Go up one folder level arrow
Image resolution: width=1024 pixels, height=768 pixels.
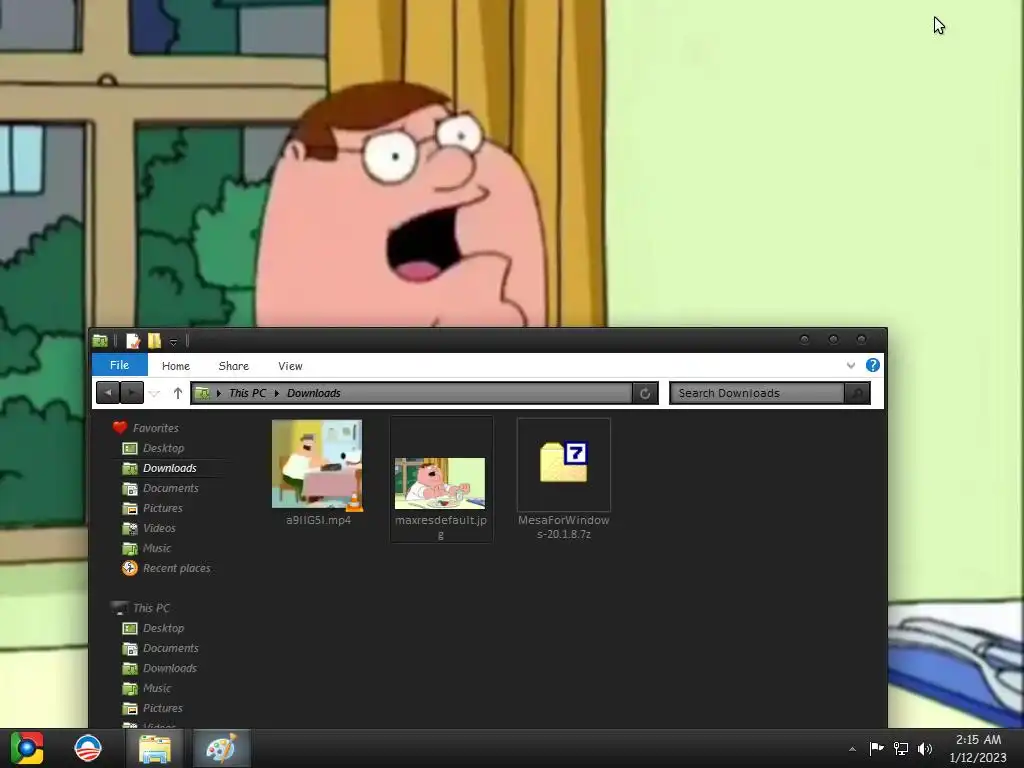point(178,392)
